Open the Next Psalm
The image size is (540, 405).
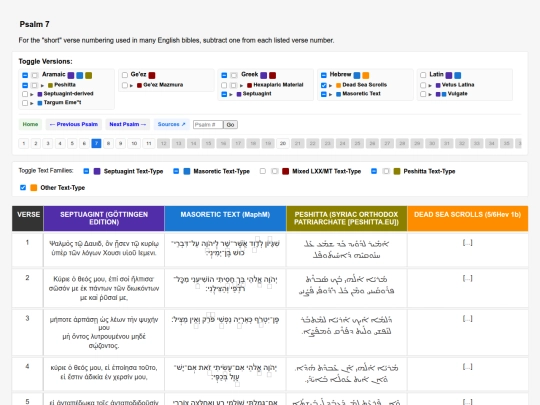[x=128, y=124]
